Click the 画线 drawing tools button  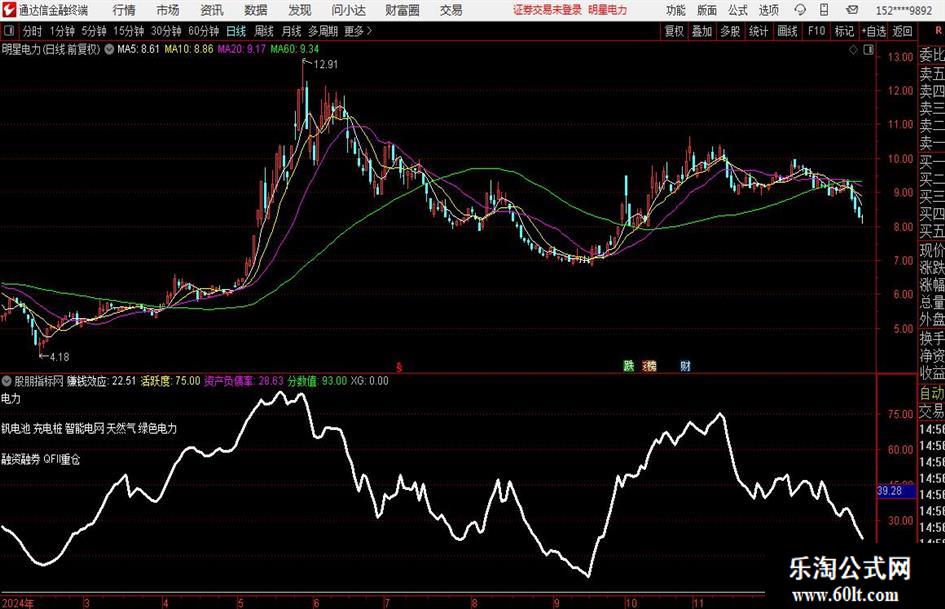787,31
